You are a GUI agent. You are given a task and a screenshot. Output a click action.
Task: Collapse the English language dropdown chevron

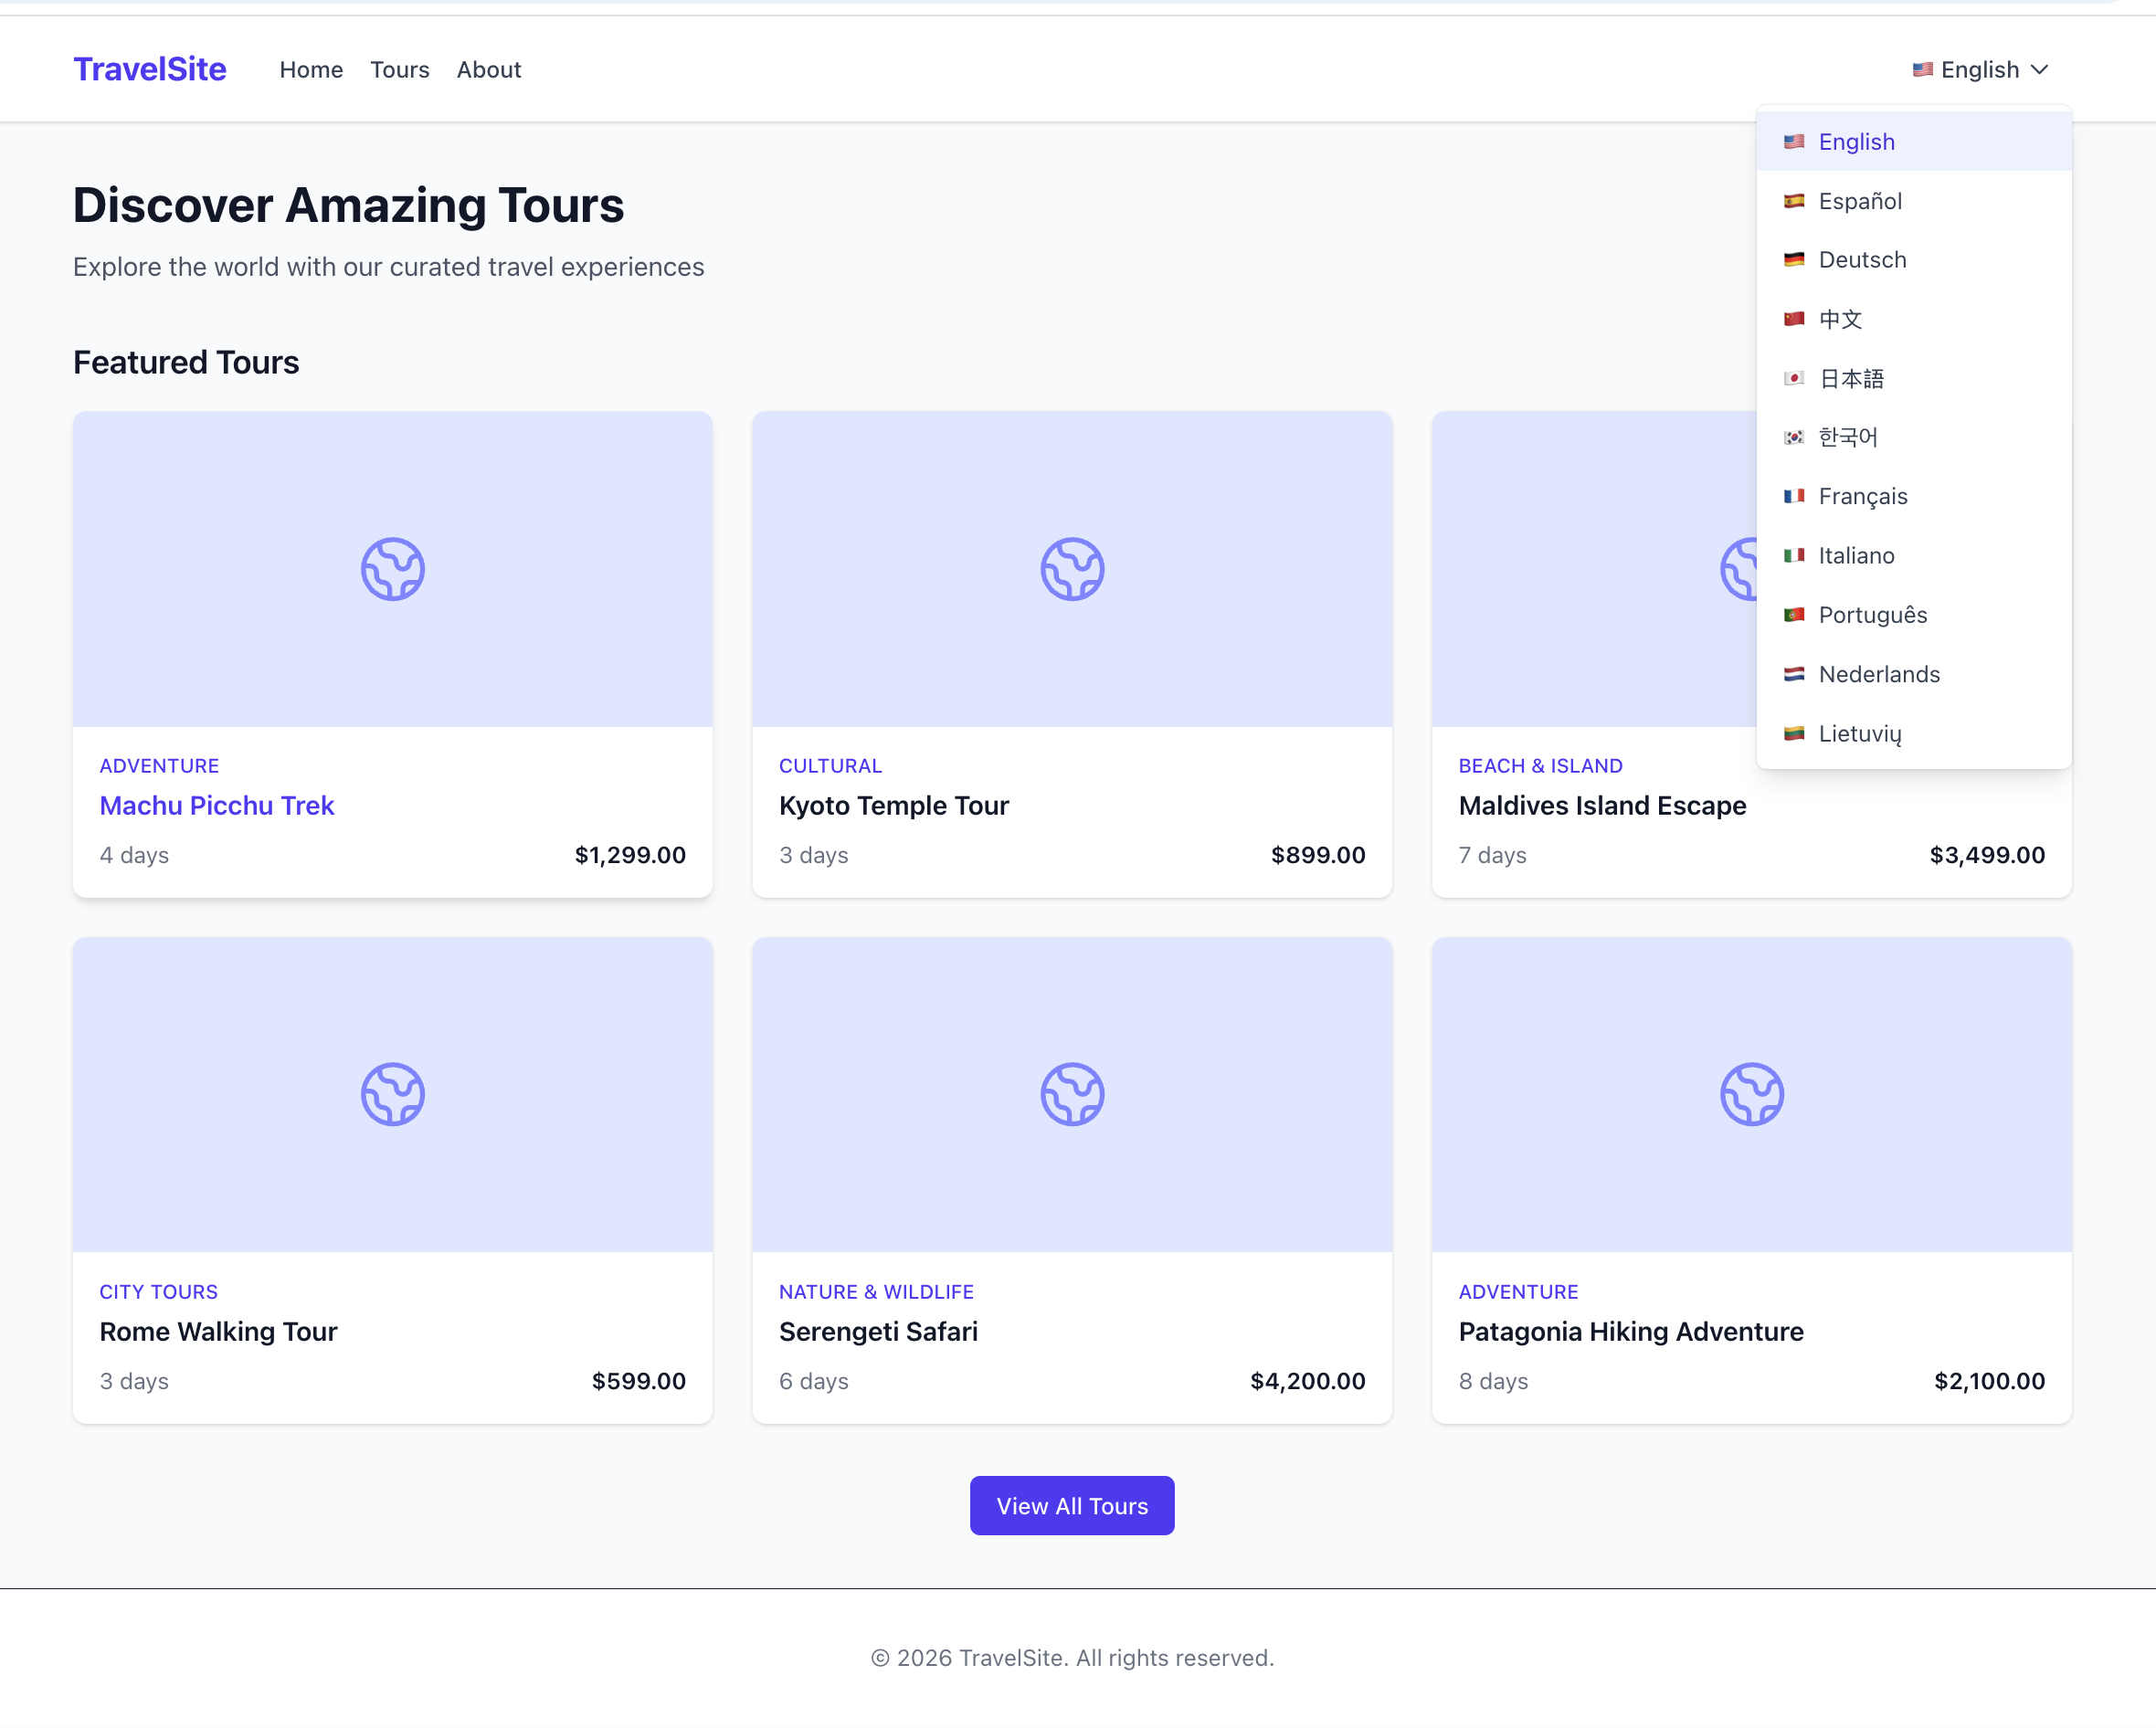point(2040,70)
